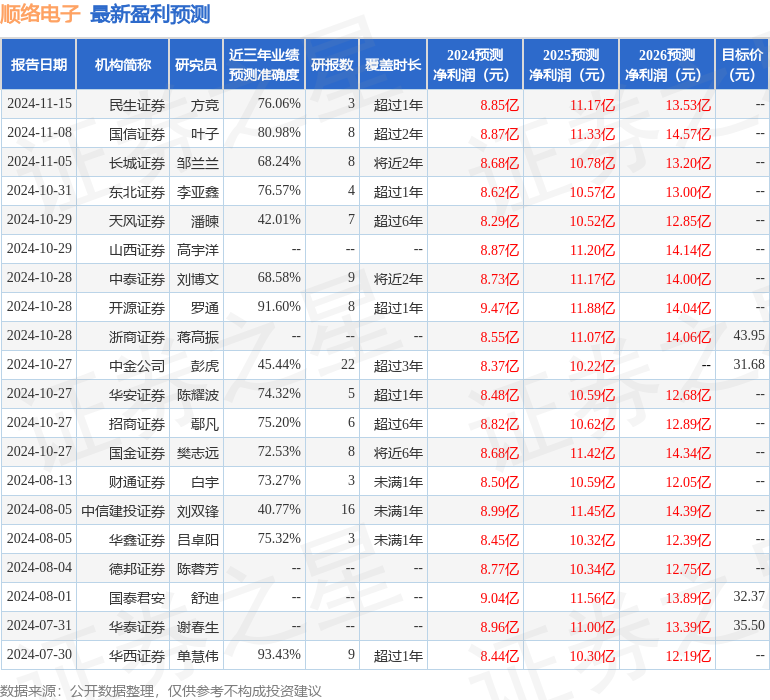Click the 31.68 target price

pos(749,364)
